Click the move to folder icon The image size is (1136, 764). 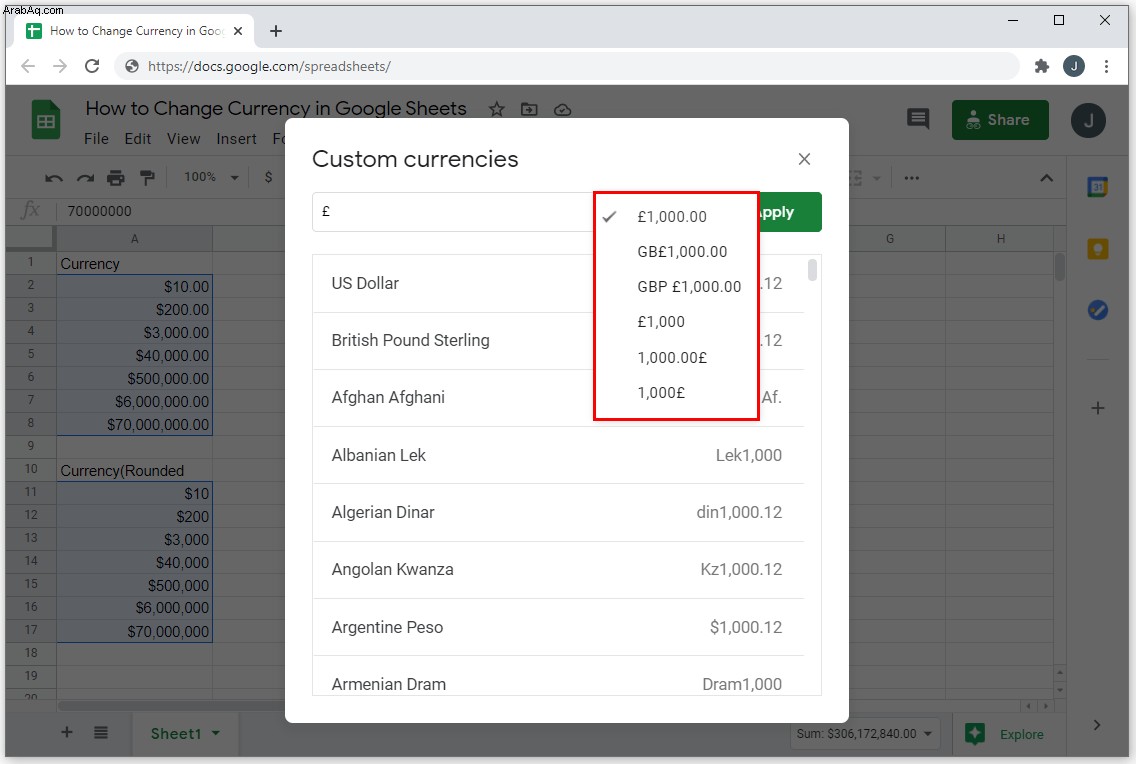pyautogui.click(x=530, y=109)
